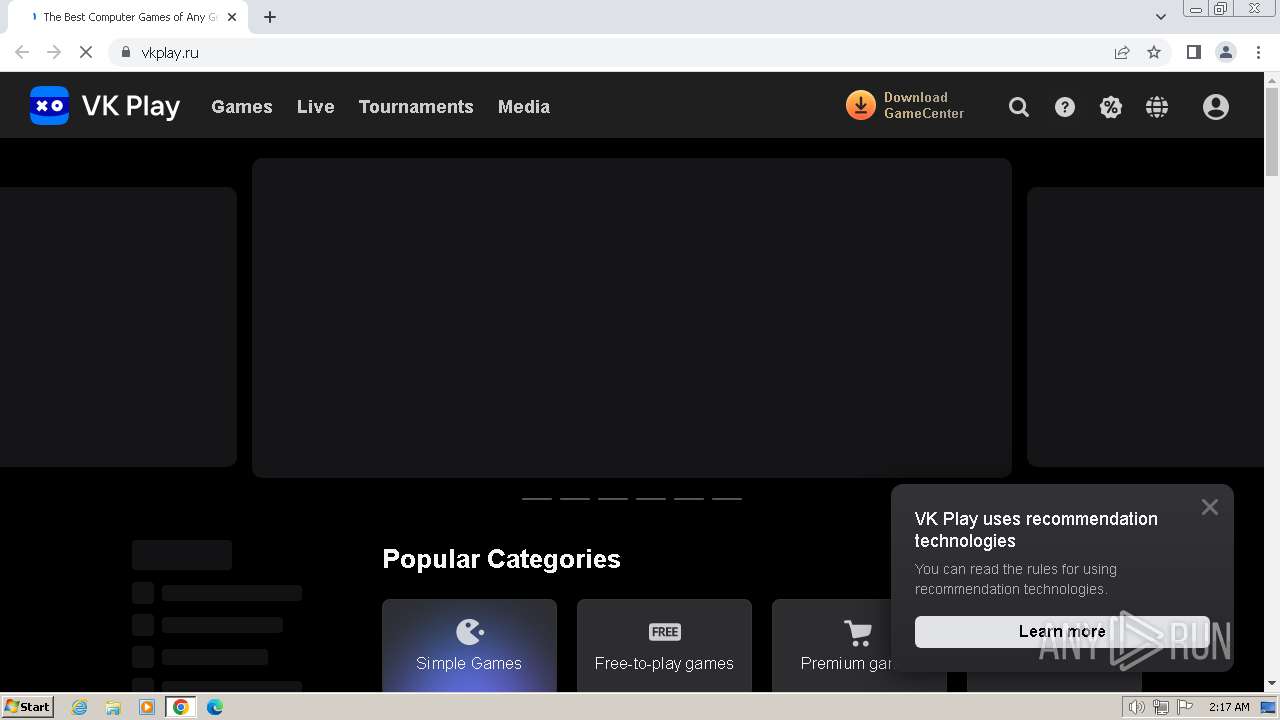Stop page loading in browser toolbar
This screenshot has height=720, width=1280.
86,52
